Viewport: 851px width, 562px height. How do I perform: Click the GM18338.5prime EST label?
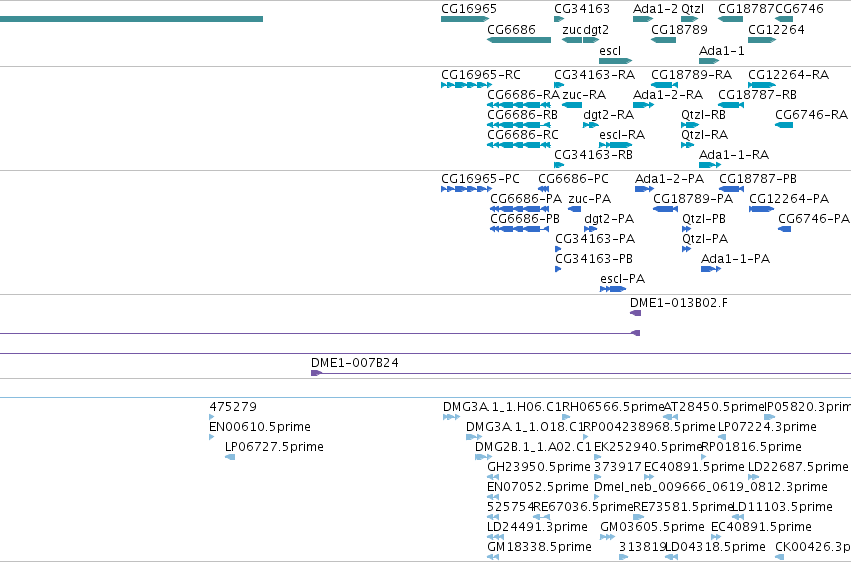click(539, 547)
